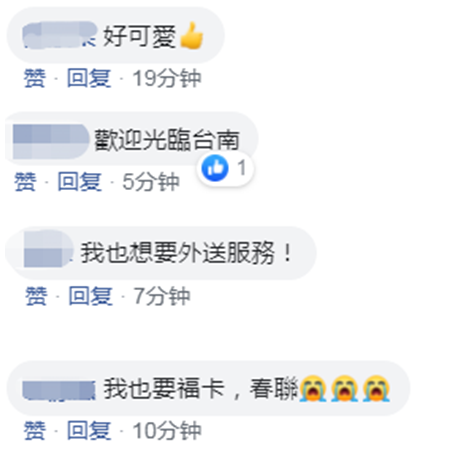Open the 5分钟 timestamp link
This screenshot has height=449, width=466.
(151, 182)
